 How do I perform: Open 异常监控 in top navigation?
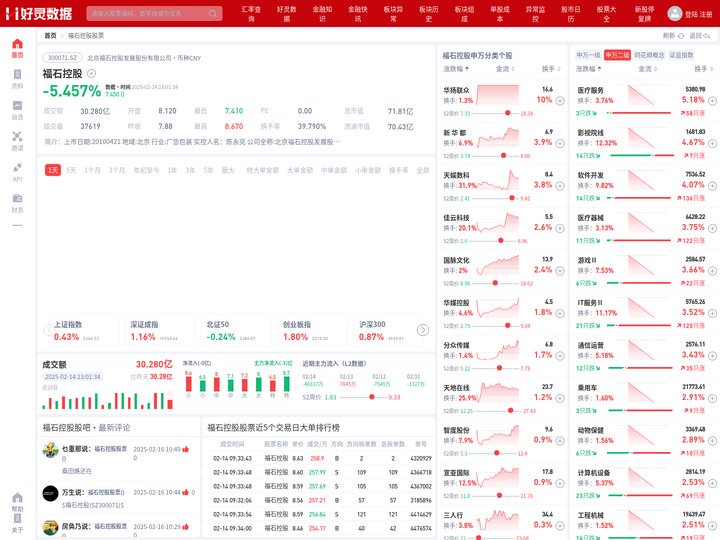coord(535,14)
